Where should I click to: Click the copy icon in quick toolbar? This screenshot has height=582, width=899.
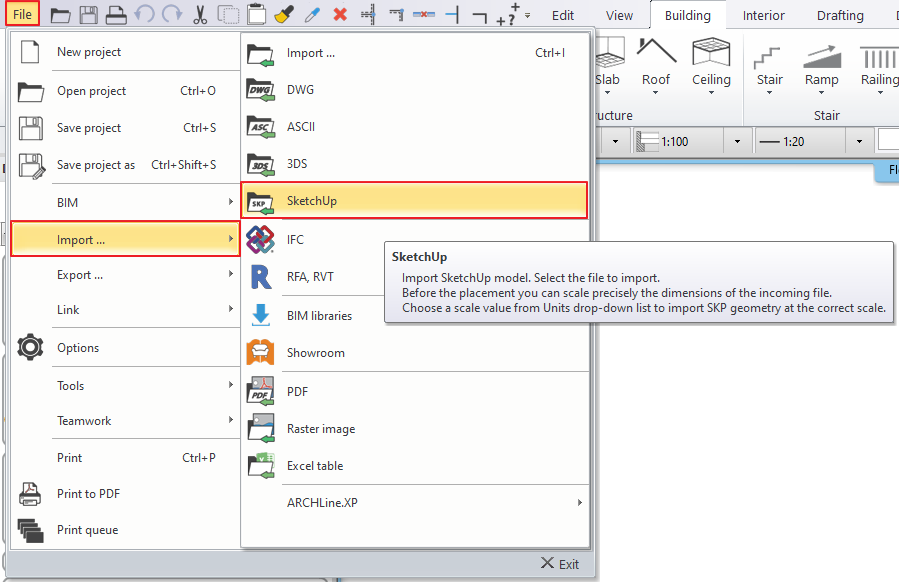tap(228, 15)
